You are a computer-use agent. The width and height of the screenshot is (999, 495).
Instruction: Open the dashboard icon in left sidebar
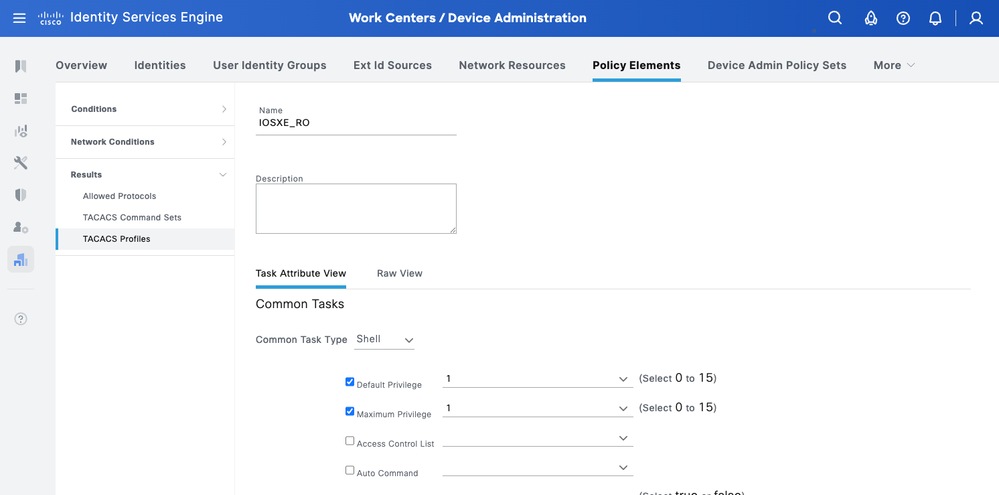(x=21, y=99)
